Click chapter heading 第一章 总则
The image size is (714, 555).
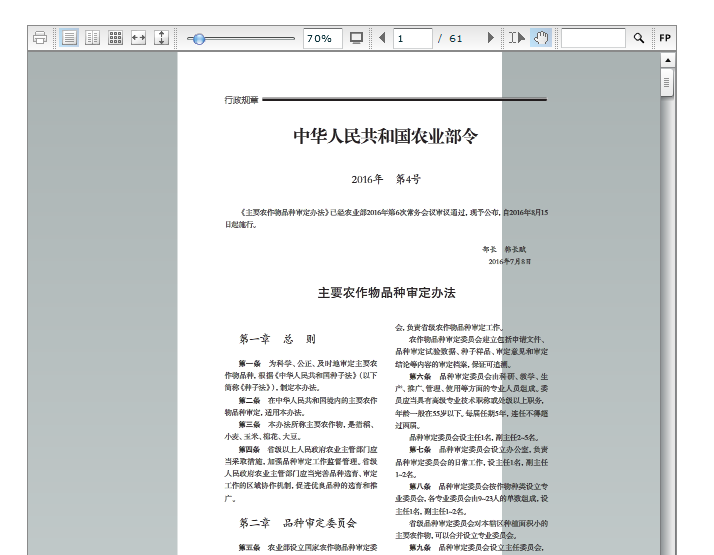(x=277, y=339)
